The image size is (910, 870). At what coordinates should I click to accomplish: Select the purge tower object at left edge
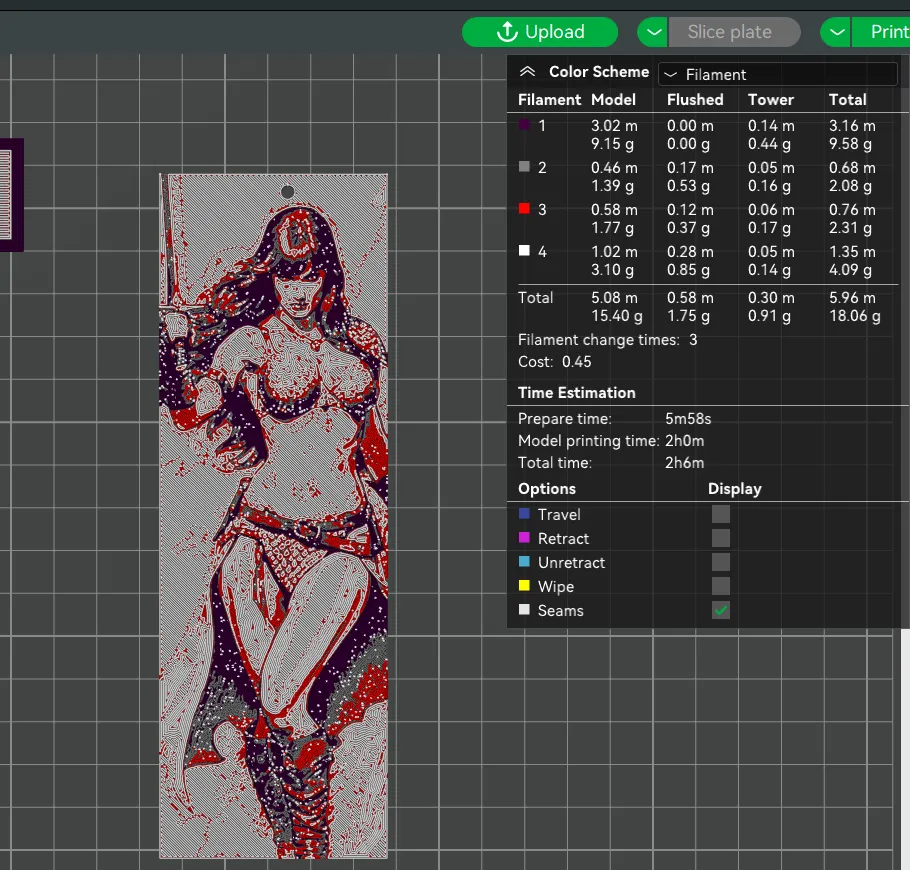click(11, 195)
